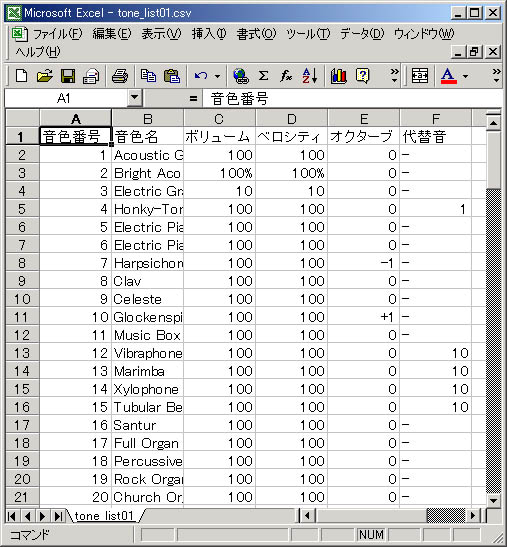The width and height of the screenshot is (507, 547).
Task: Apply font color with the red A swatch
Action: click(448, 76)
